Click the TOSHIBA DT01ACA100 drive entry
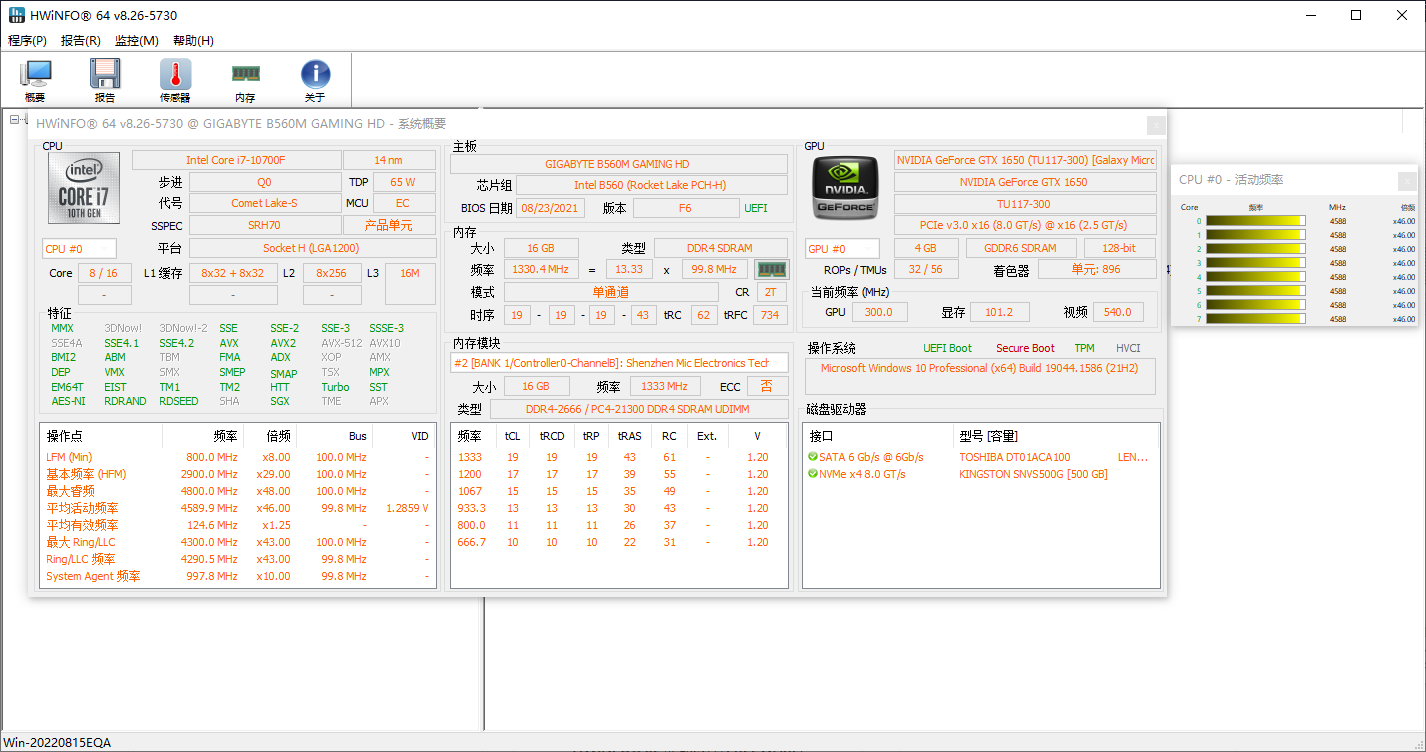The height and width of the screenshot is (752, 1426). (x=1015, y=457)
